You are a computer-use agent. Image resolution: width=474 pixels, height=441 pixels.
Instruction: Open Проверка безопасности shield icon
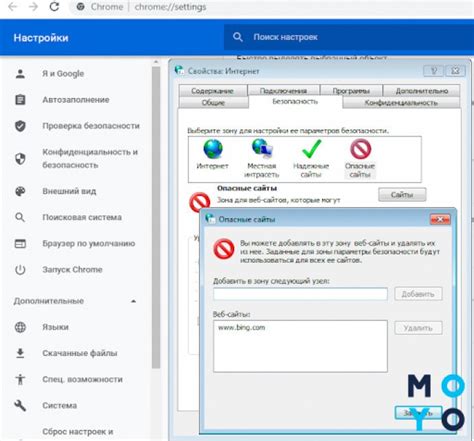20,126
